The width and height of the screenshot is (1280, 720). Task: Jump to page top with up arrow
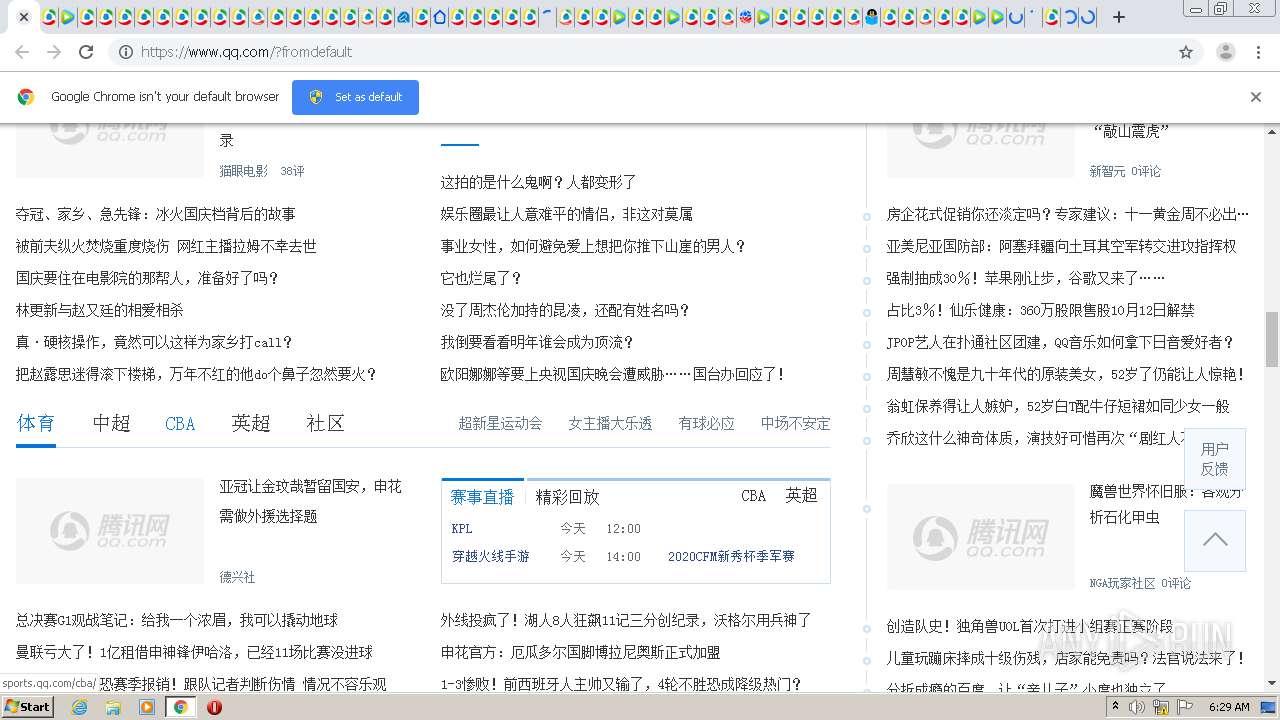pos(1215,540)
